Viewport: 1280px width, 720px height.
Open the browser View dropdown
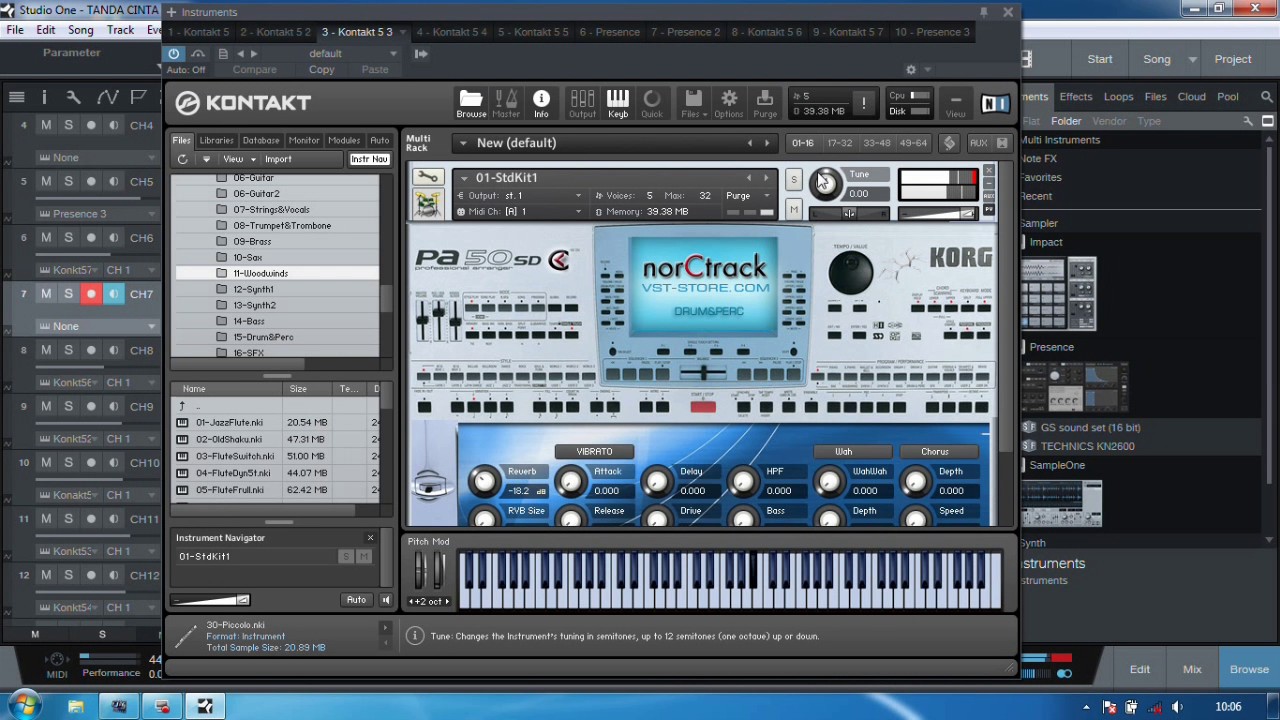(239, 159)
